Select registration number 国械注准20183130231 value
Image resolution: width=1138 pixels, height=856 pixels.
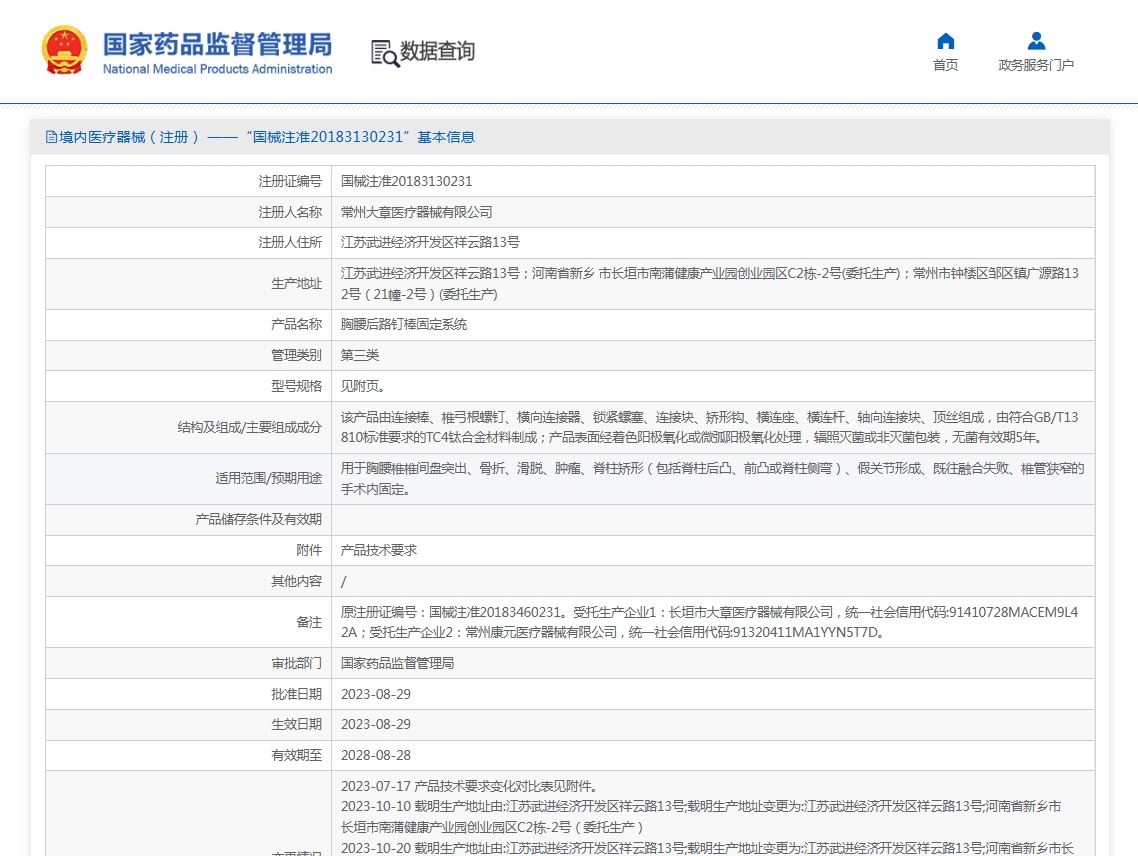(406, 182)
